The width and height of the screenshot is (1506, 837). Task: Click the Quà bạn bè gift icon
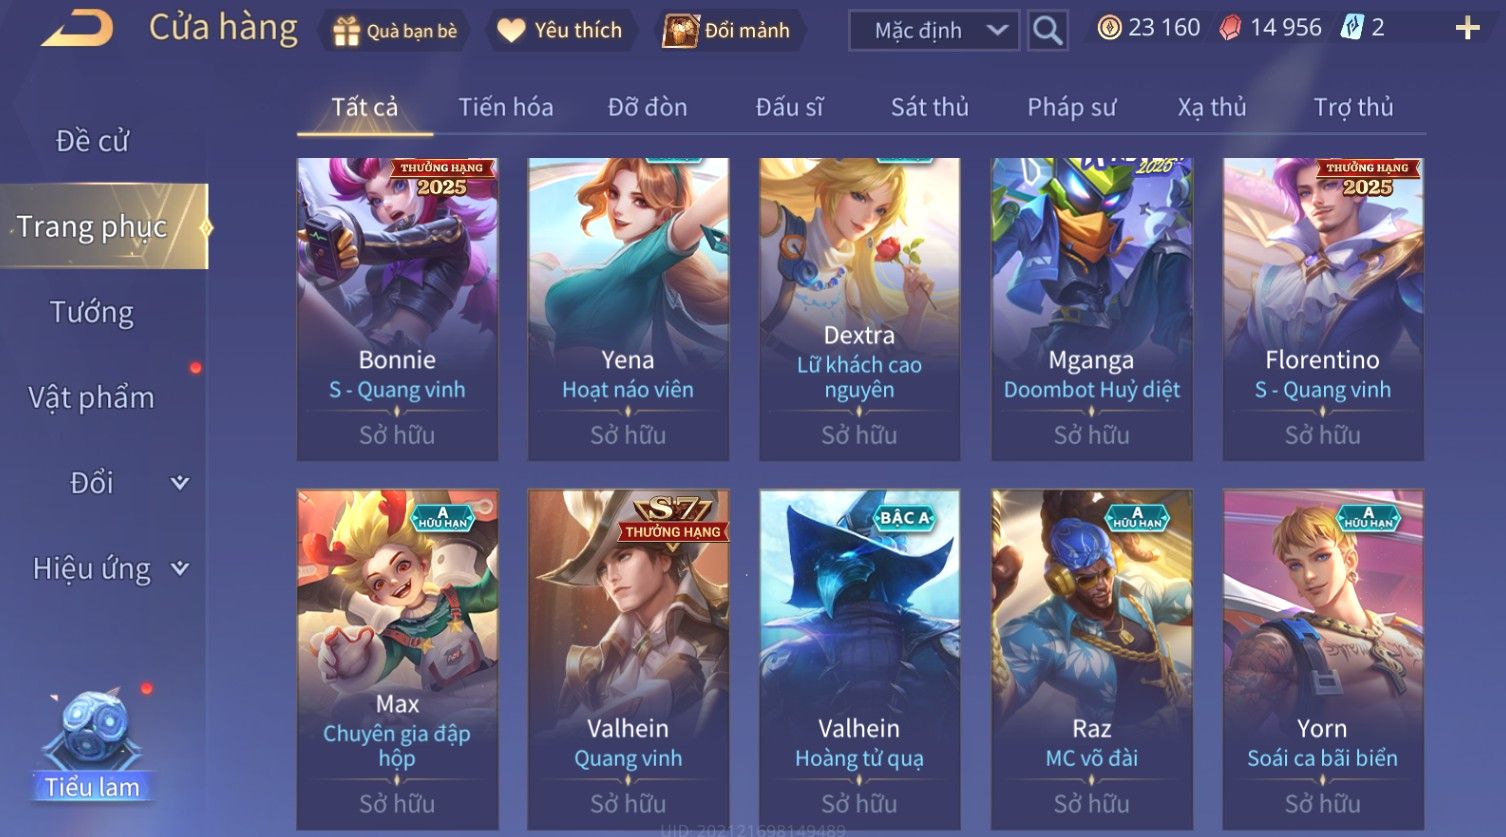(x=346, y=31)
